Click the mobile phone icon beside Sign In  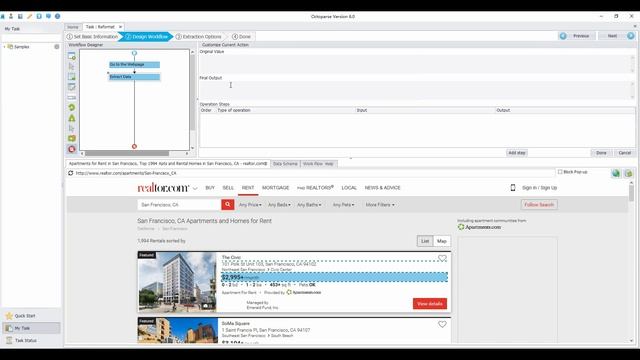click(513, 188)
